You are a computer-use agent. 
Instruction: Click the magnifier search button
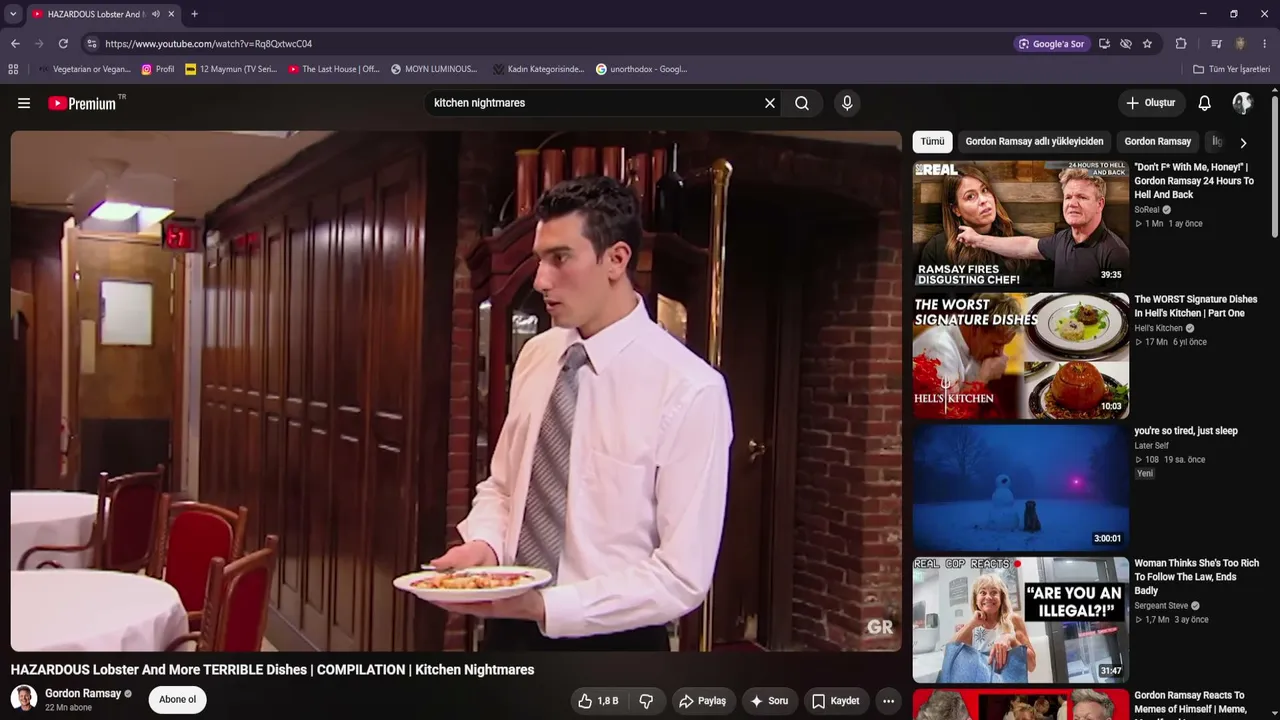pos(802,103)
